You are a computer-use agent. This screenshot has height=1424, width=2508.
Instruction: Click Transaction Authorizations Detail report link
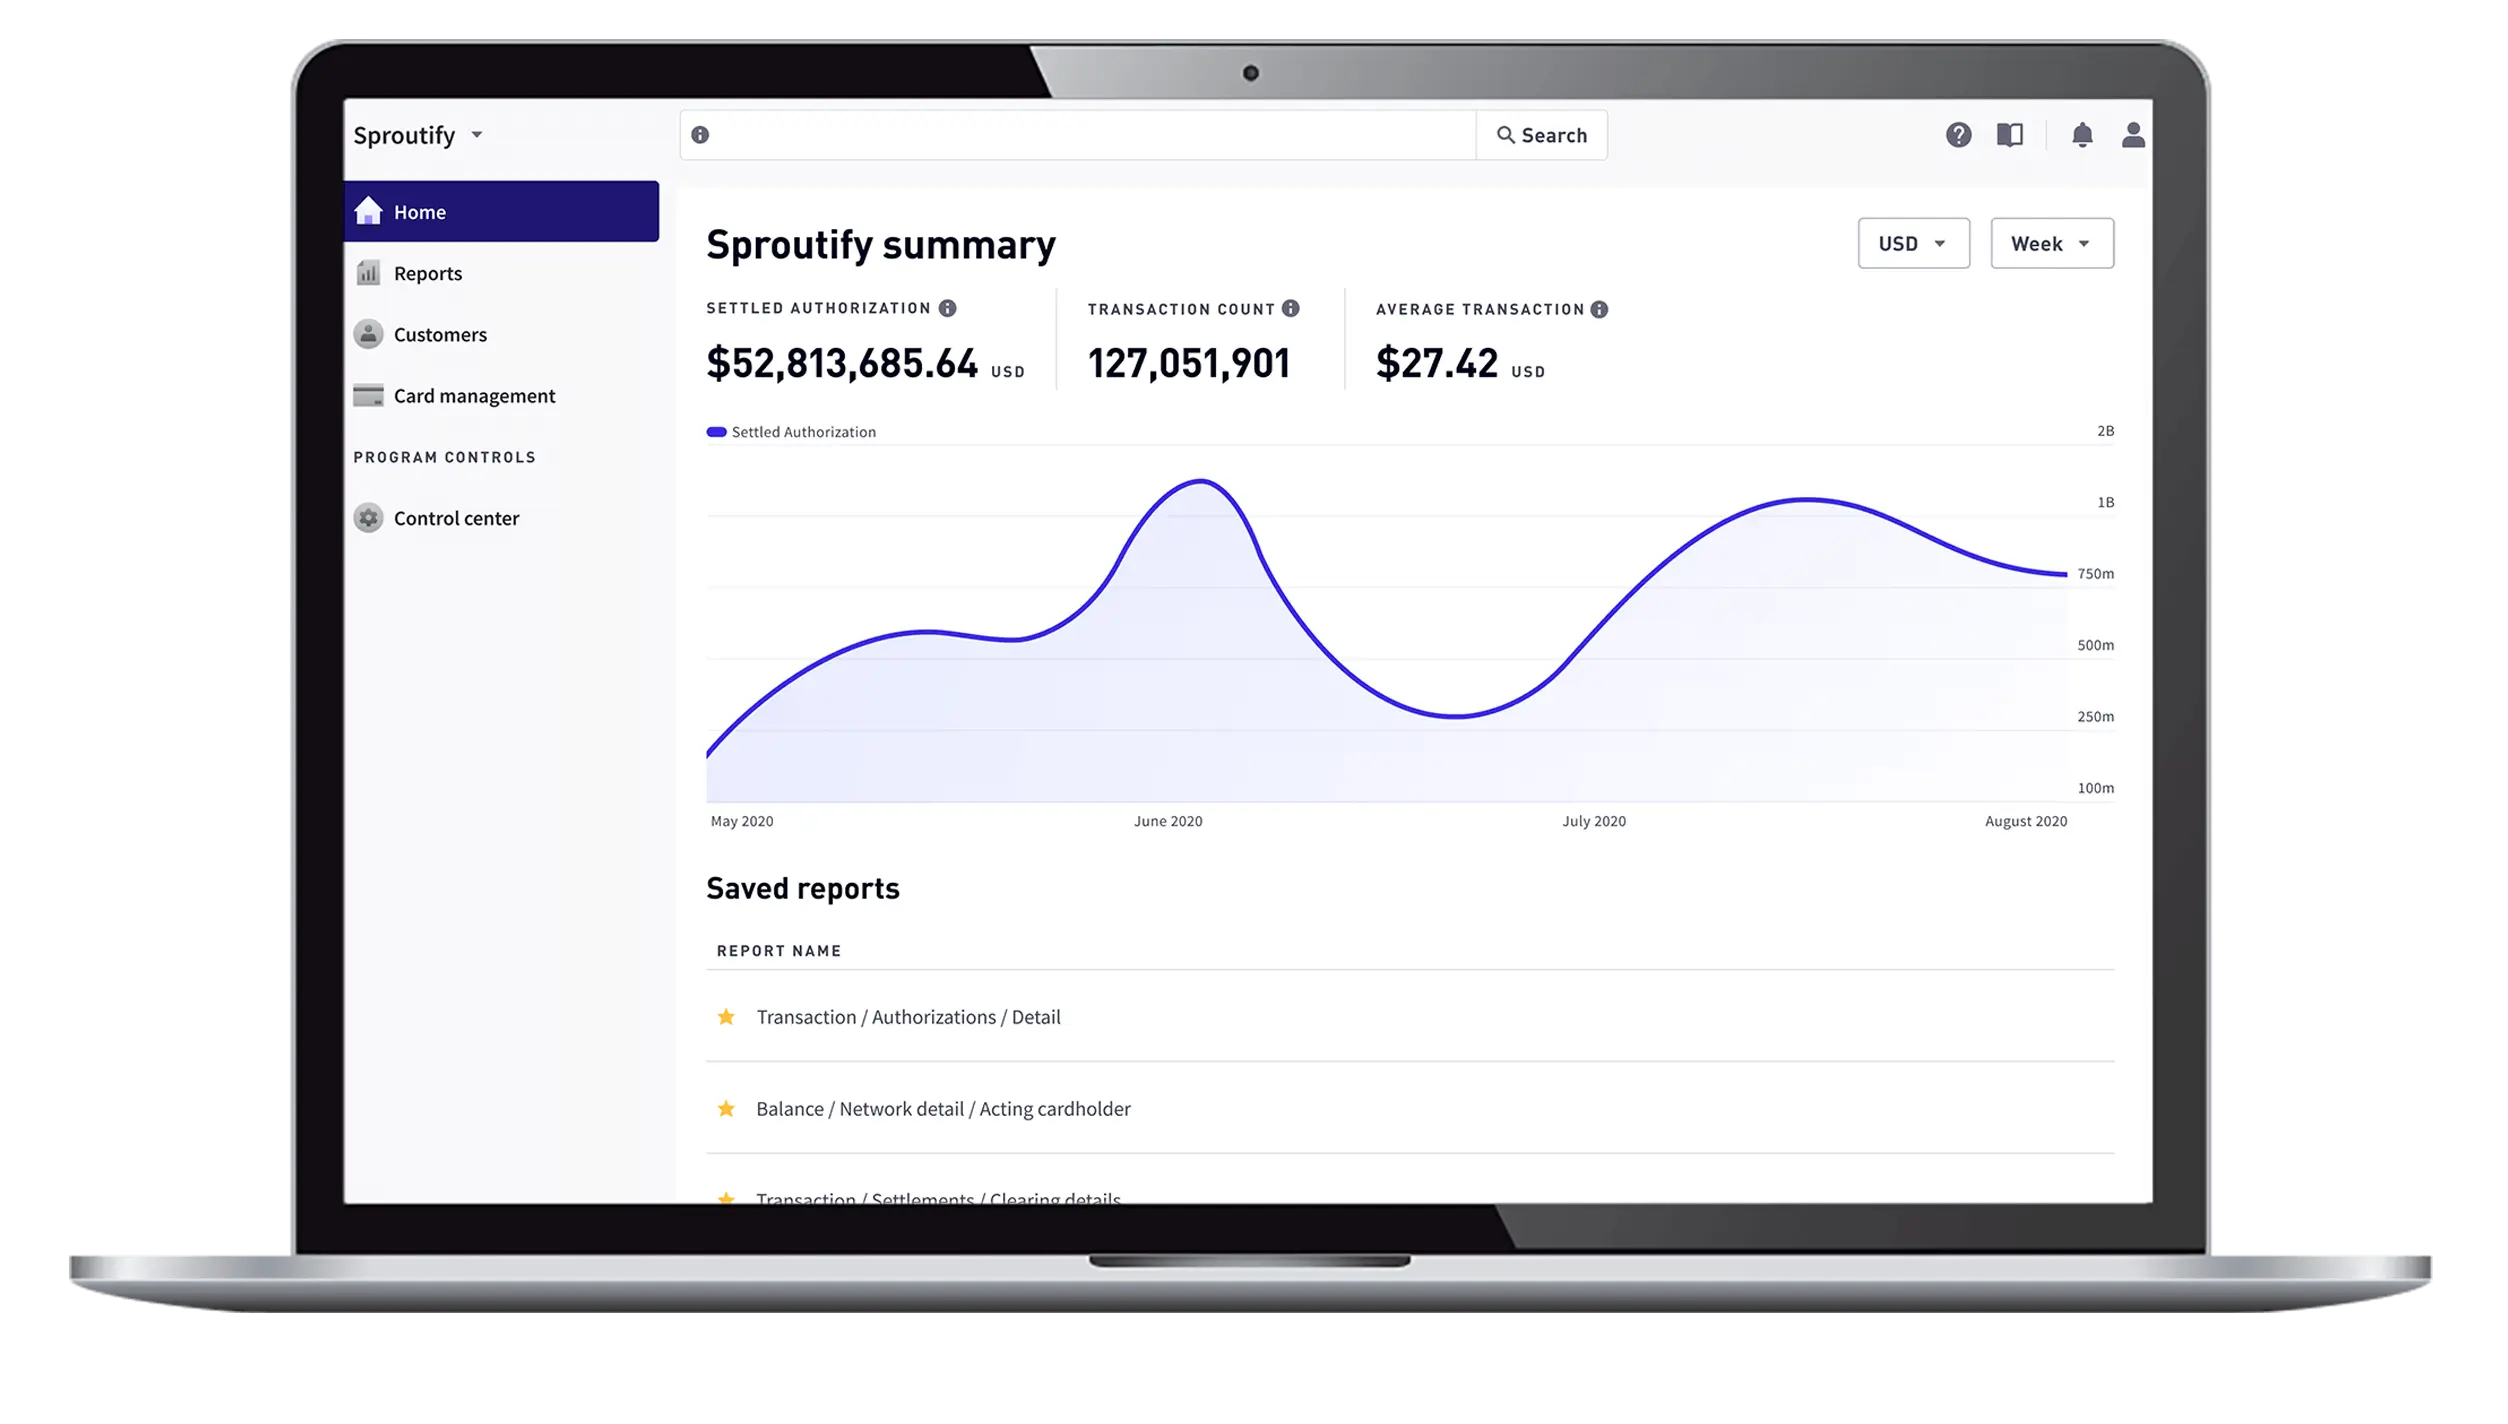(x=908, y=1016)
